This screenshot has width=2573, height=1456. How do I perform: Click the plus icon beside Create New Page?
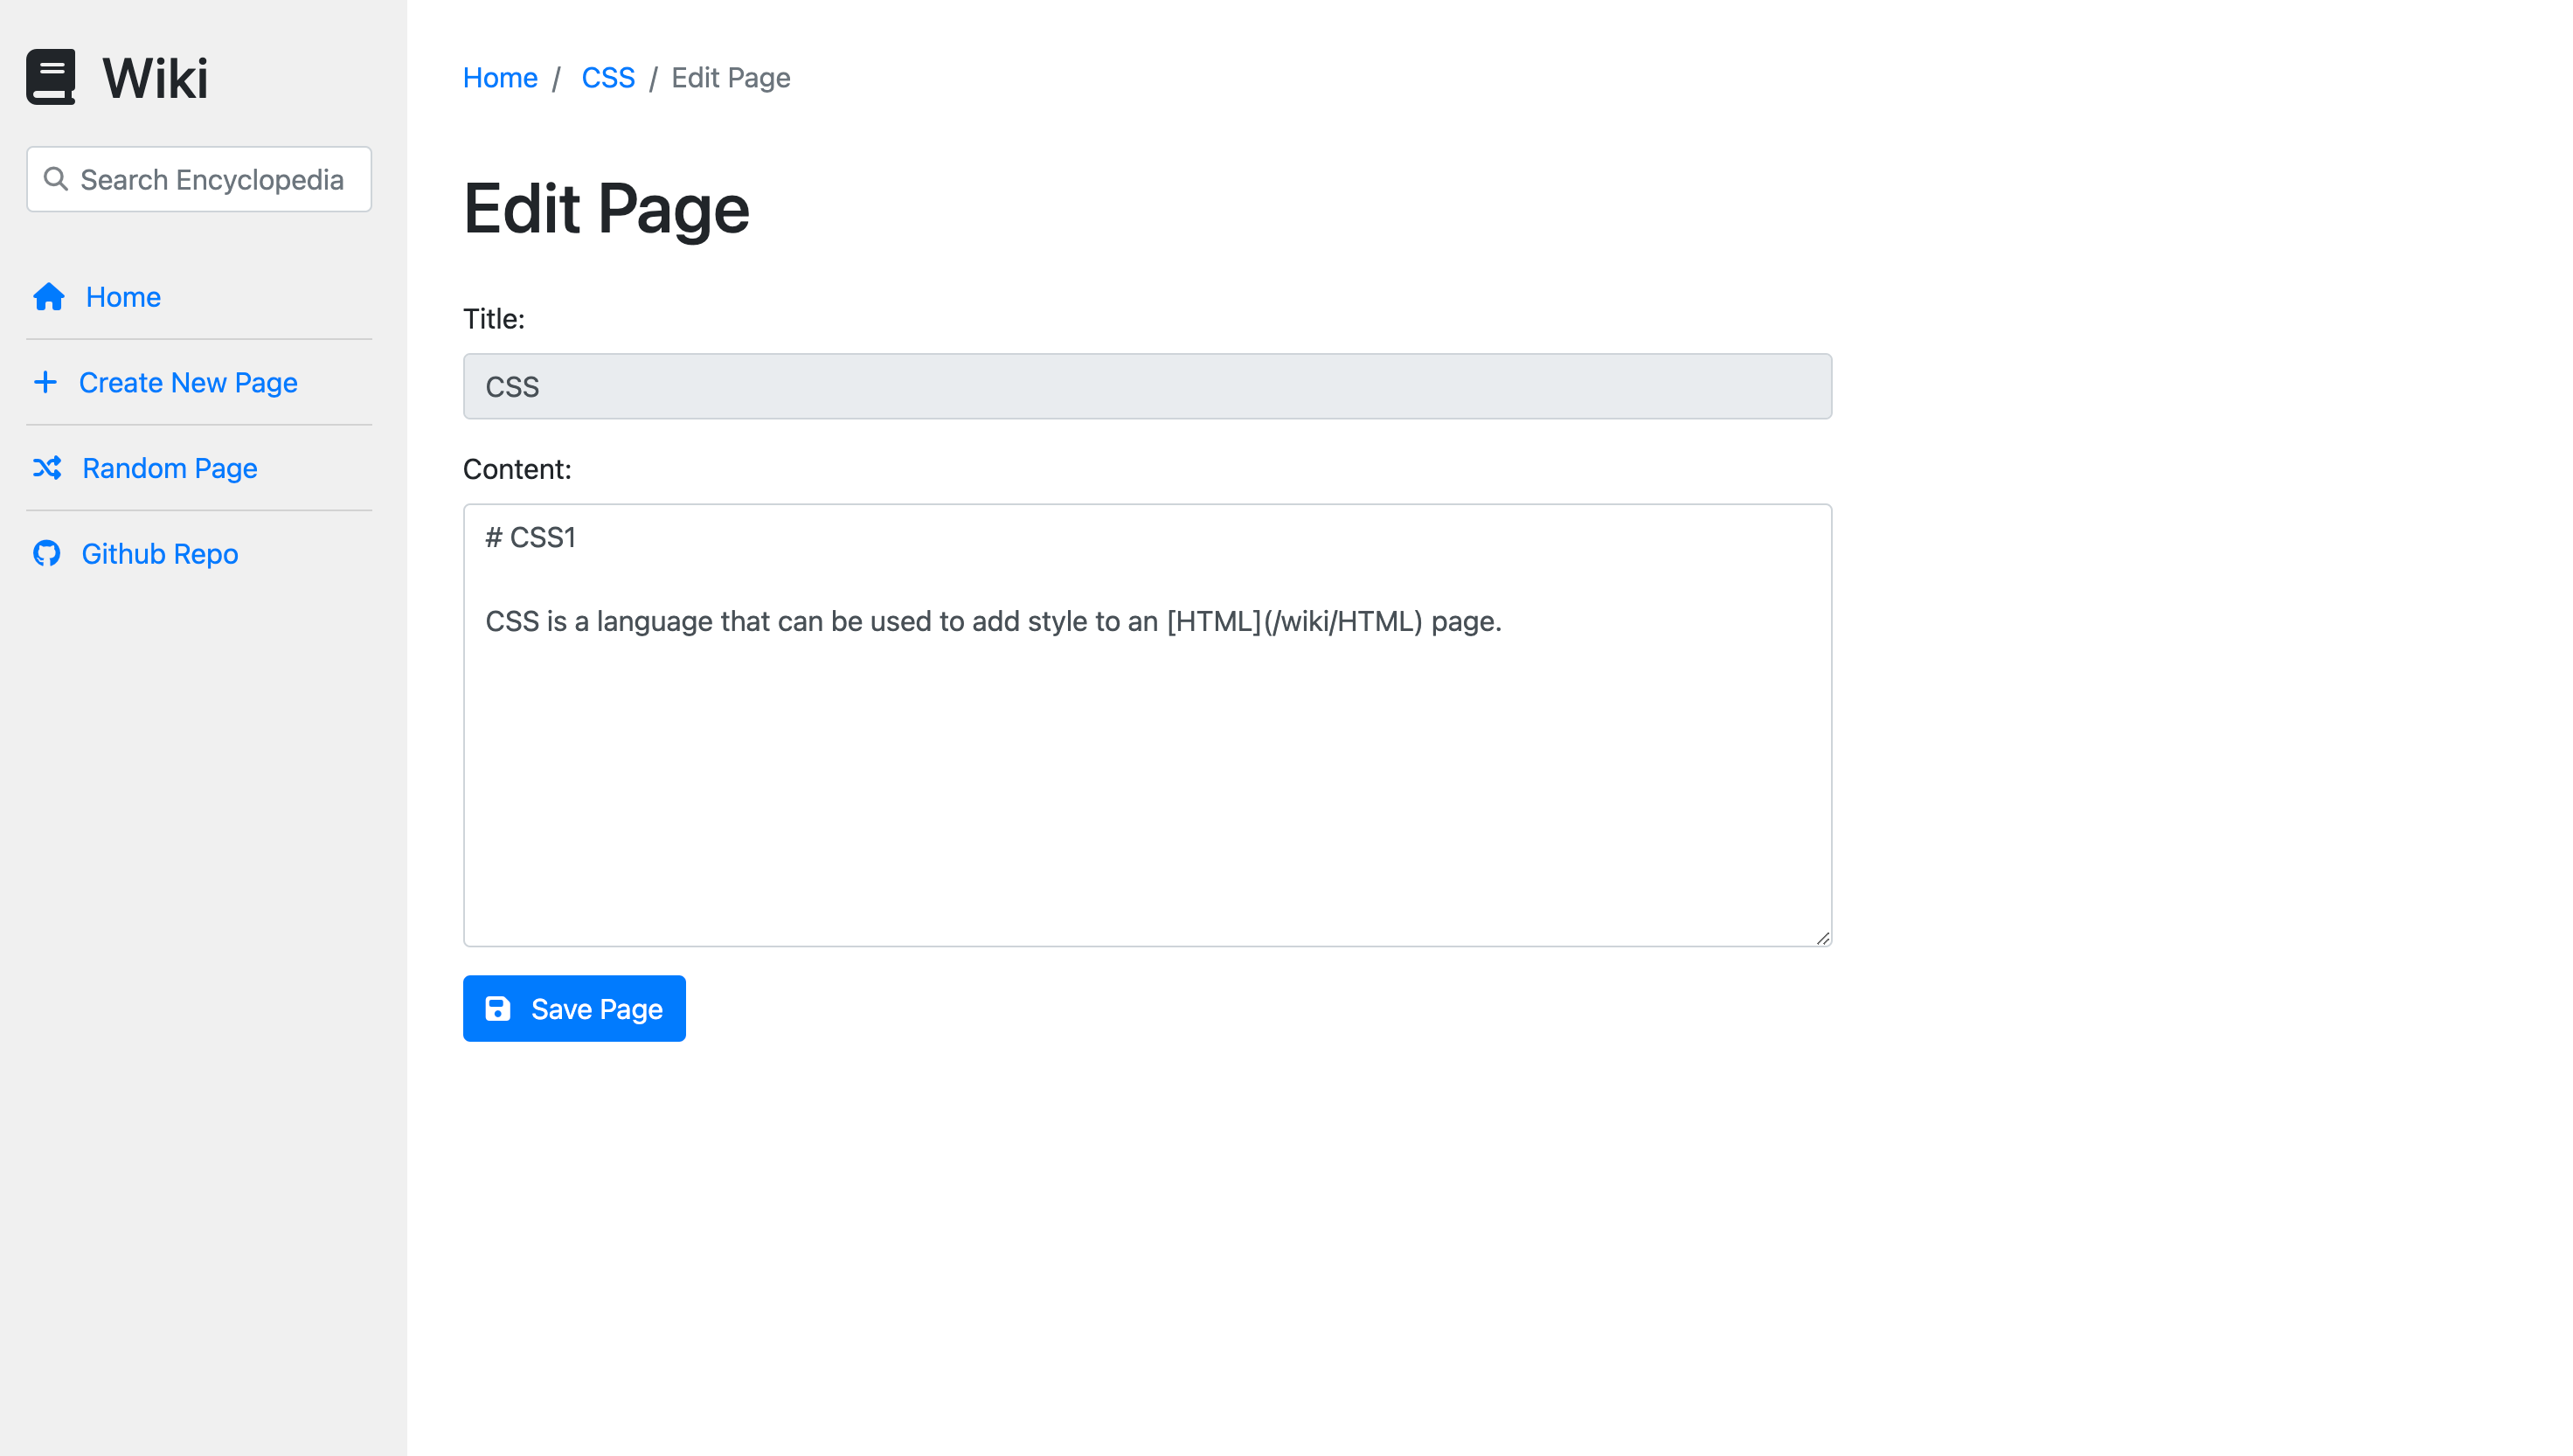point(45,382)
